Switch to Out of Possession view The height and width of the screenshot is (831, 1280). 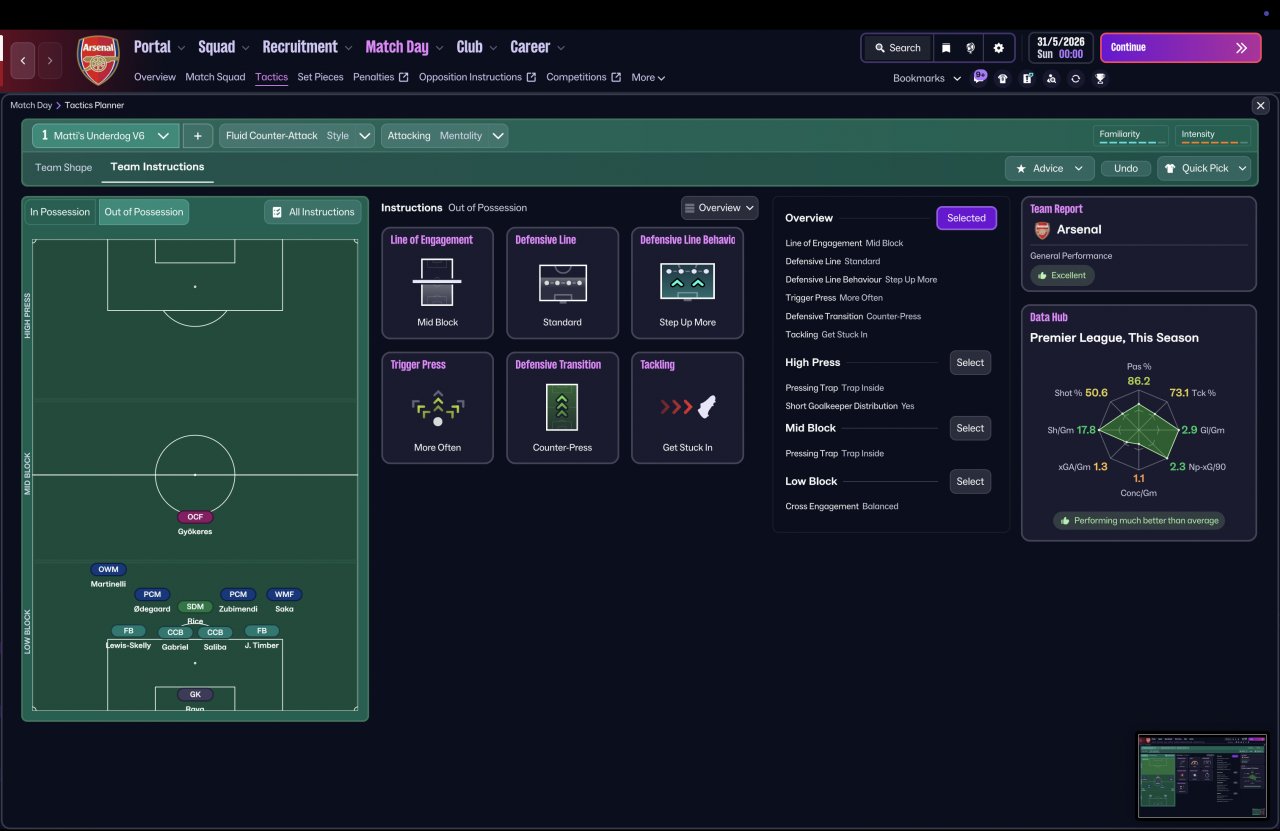coord(144,212)
